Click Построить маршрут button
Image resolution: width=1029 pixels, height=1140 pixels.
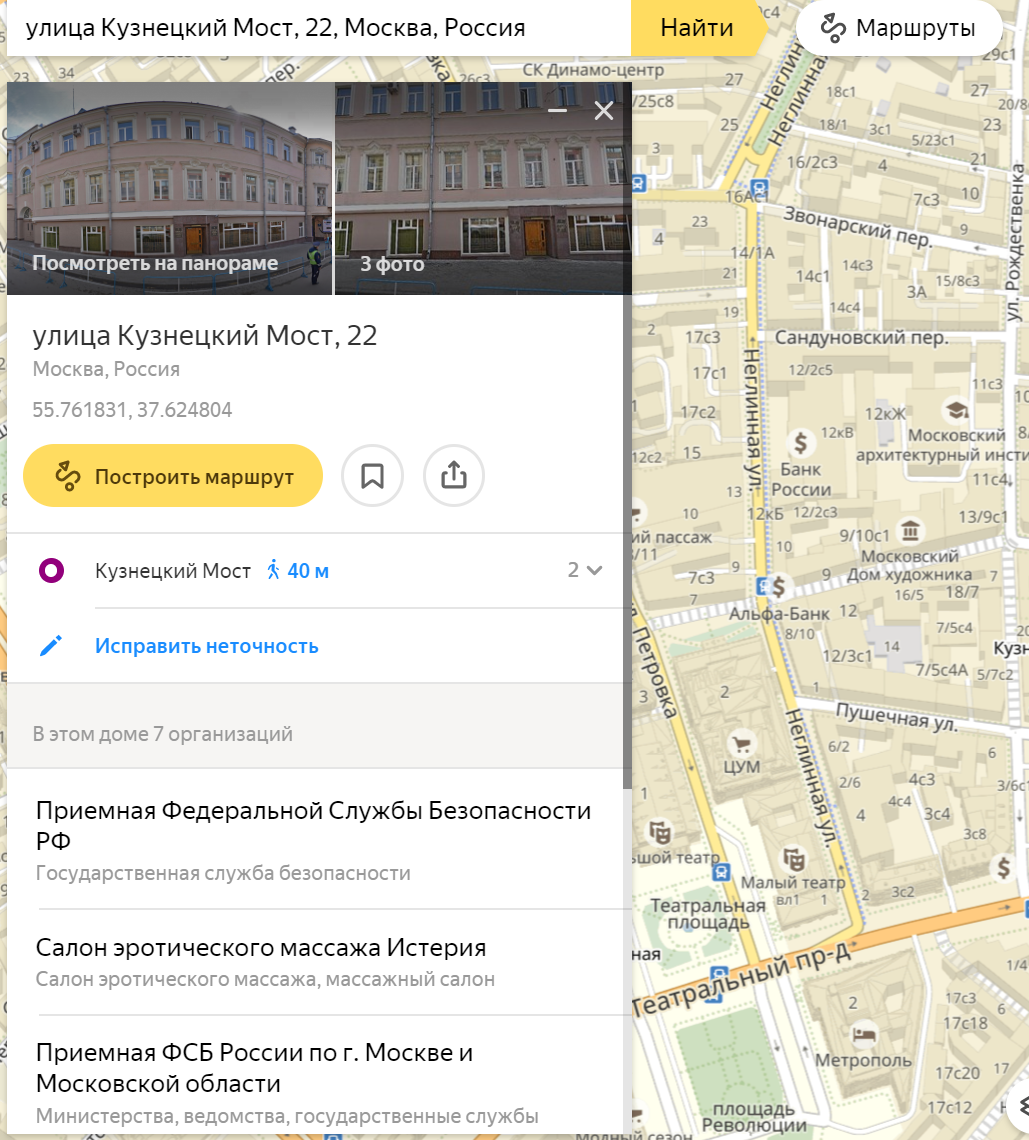[x=173, y=476]
